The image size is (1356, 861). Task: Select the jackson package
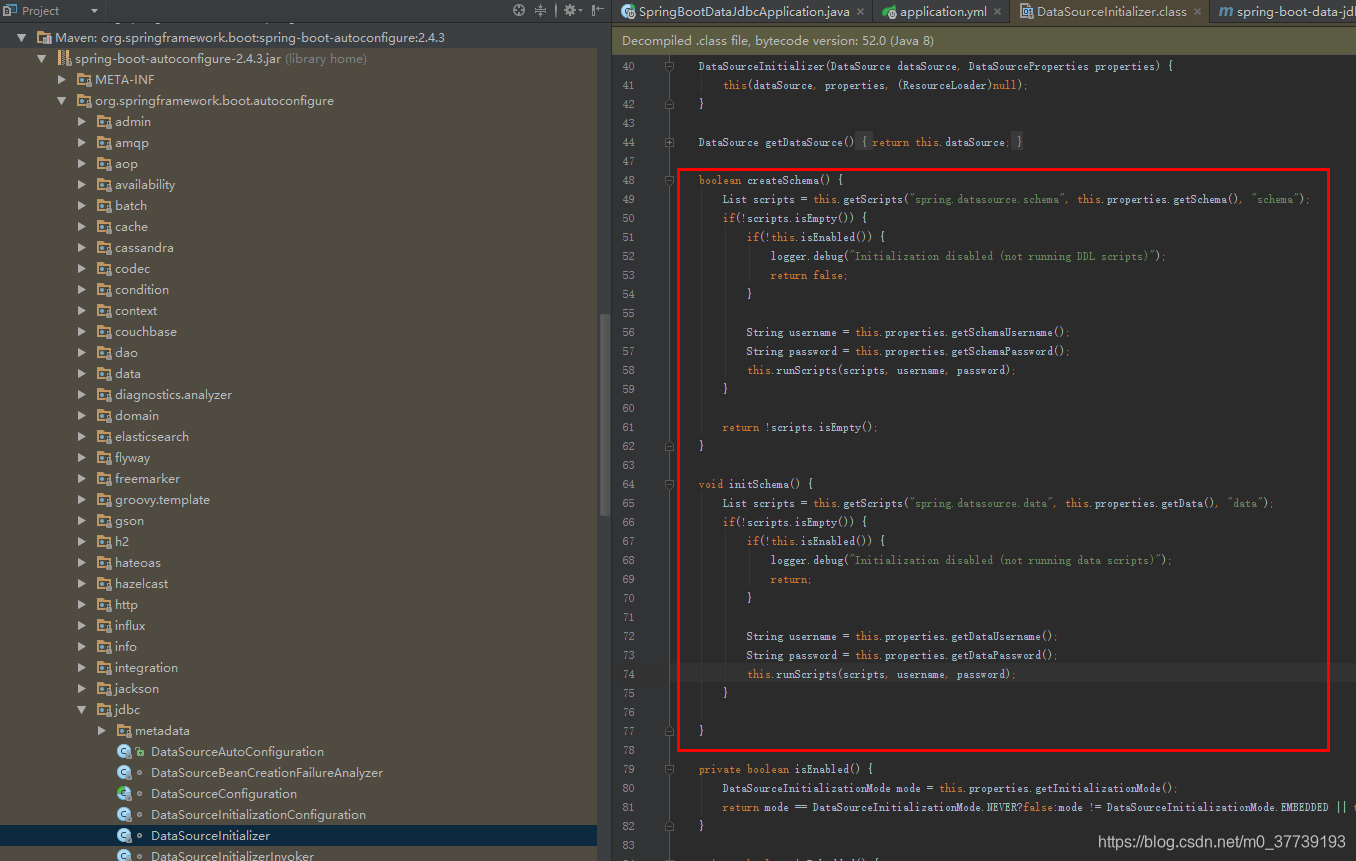[136, 689]
